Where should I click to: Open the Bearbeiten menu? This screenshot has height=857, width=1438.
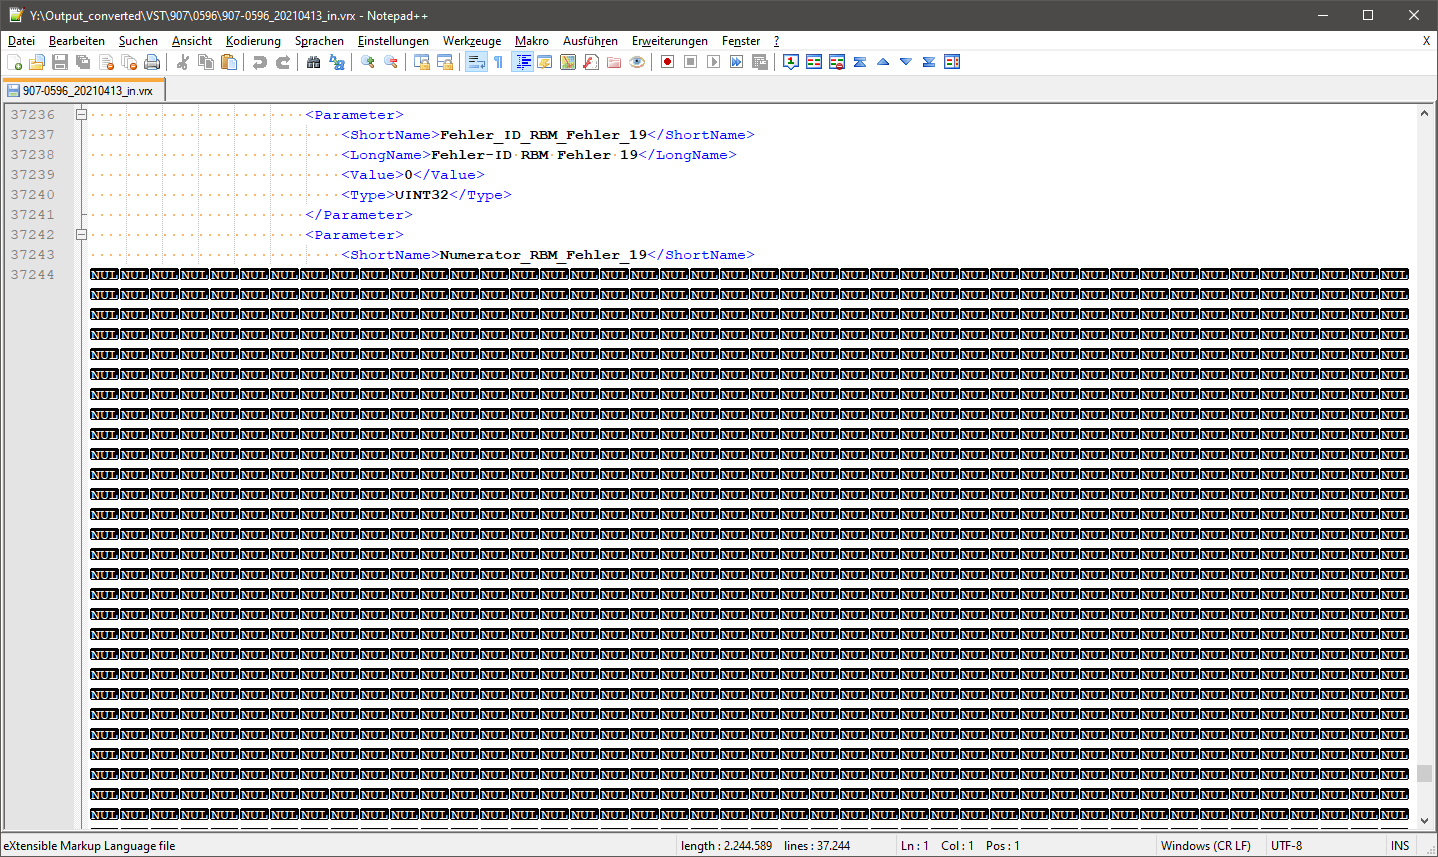click(77, 41)
